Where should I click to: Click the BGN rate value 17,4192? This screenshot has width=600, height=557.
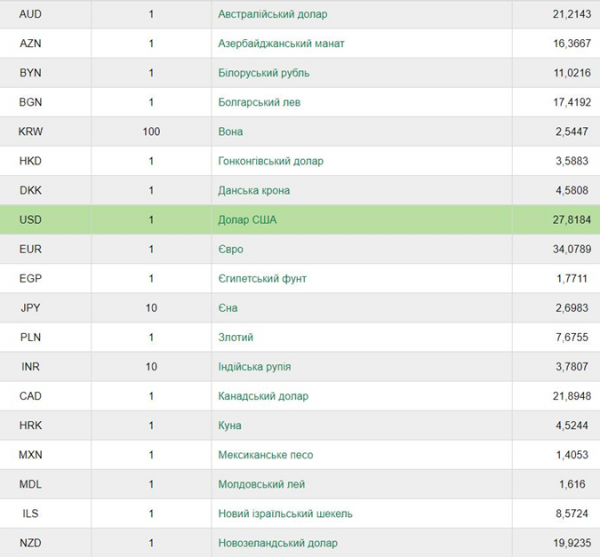(572, 103)
